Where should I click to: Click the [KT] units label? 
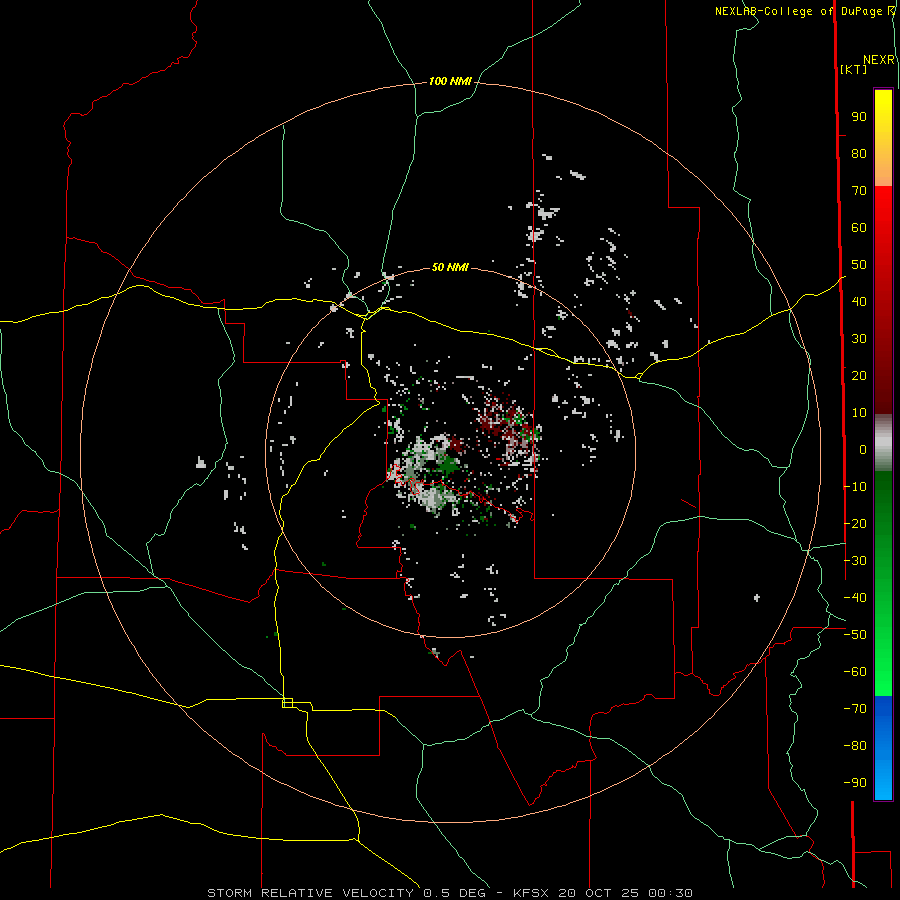pos(853,69)
